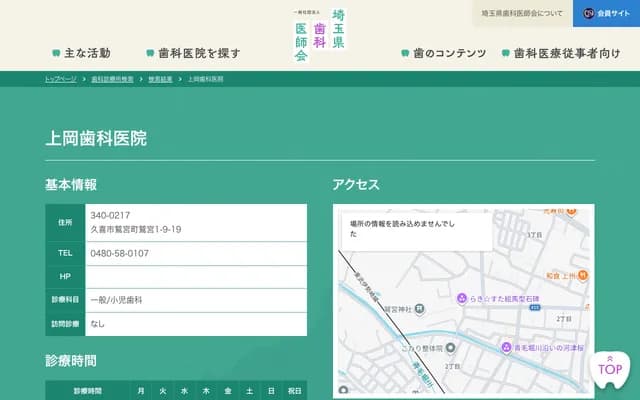Click the 訪問診療 value なし
Screen dimensions: 640x400
tap(98, 324)
